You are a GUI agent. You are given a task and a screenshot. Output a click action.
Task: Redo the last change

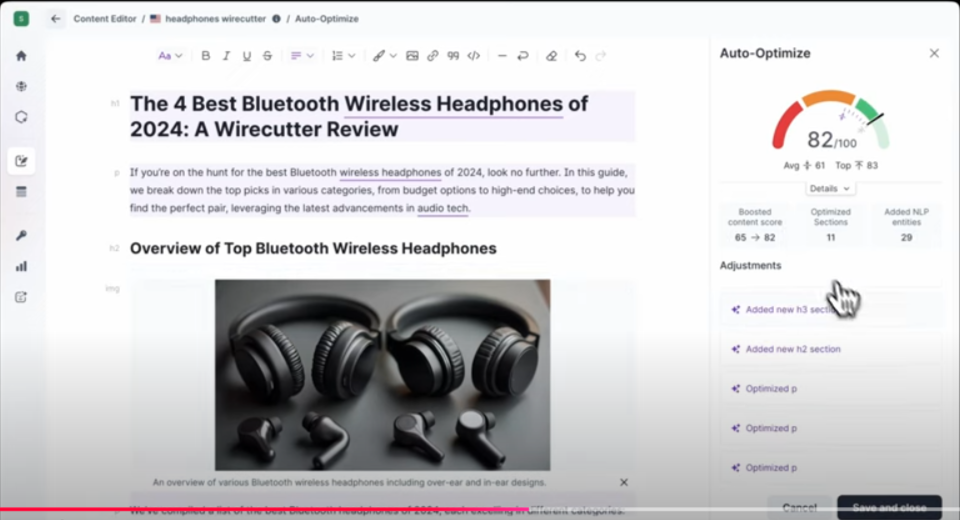pyautogui.click(x=601, y=56)
